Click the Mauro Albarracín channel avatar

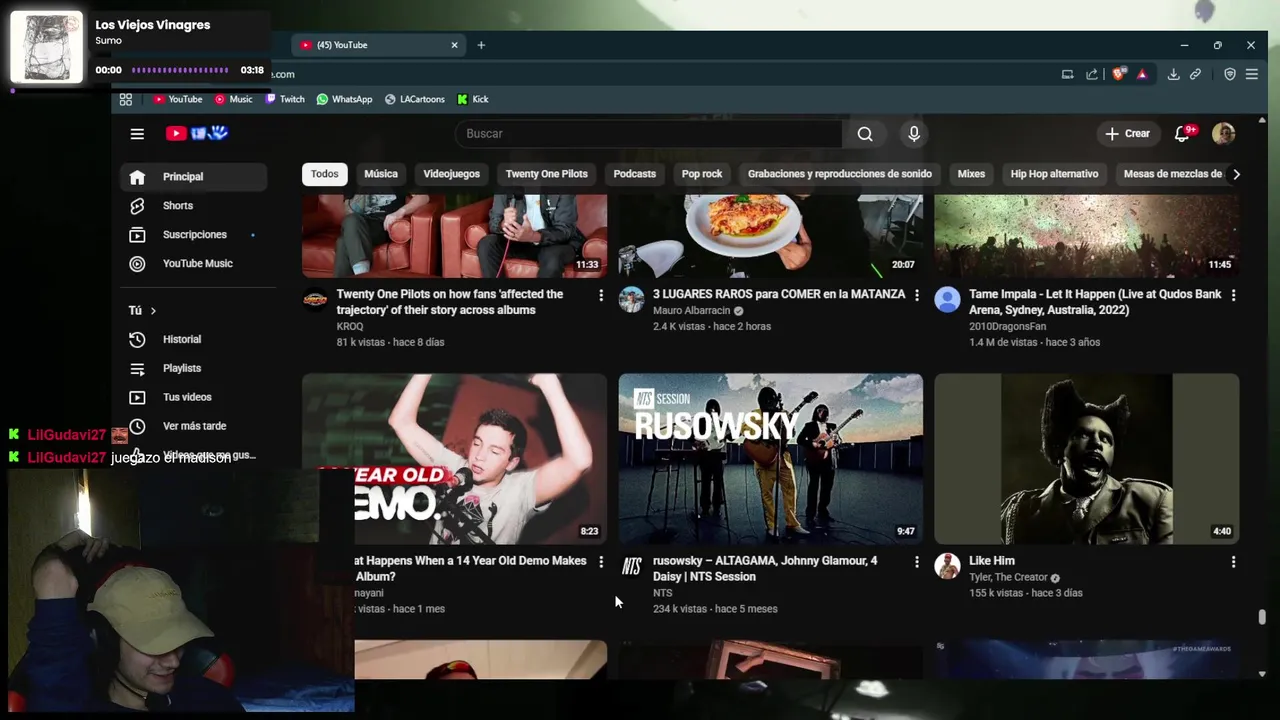[631, 299]
